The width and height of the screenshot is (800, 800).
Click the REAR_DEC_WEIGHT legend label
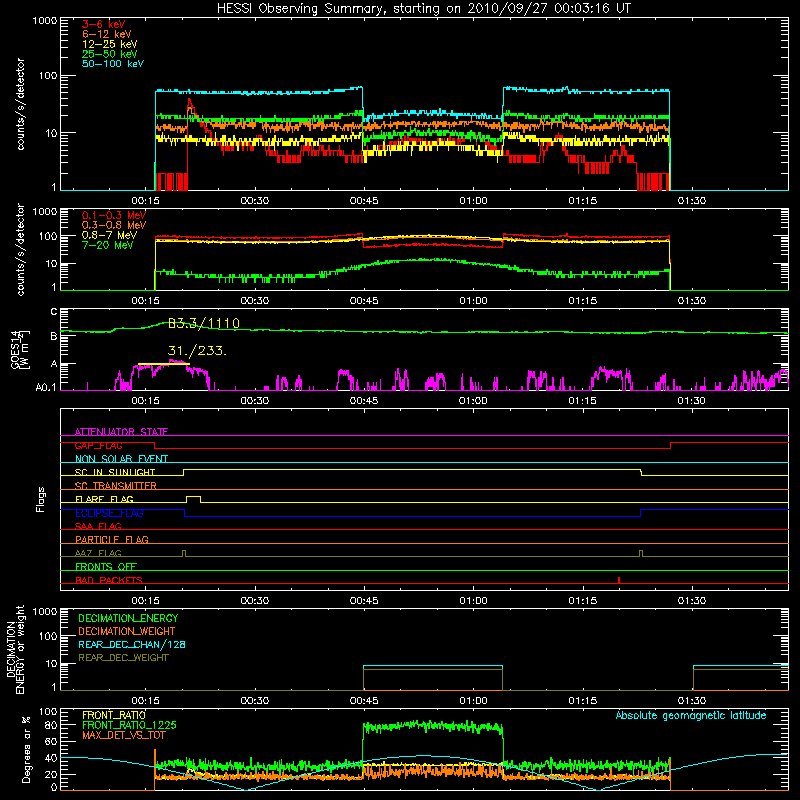point(123,658)
